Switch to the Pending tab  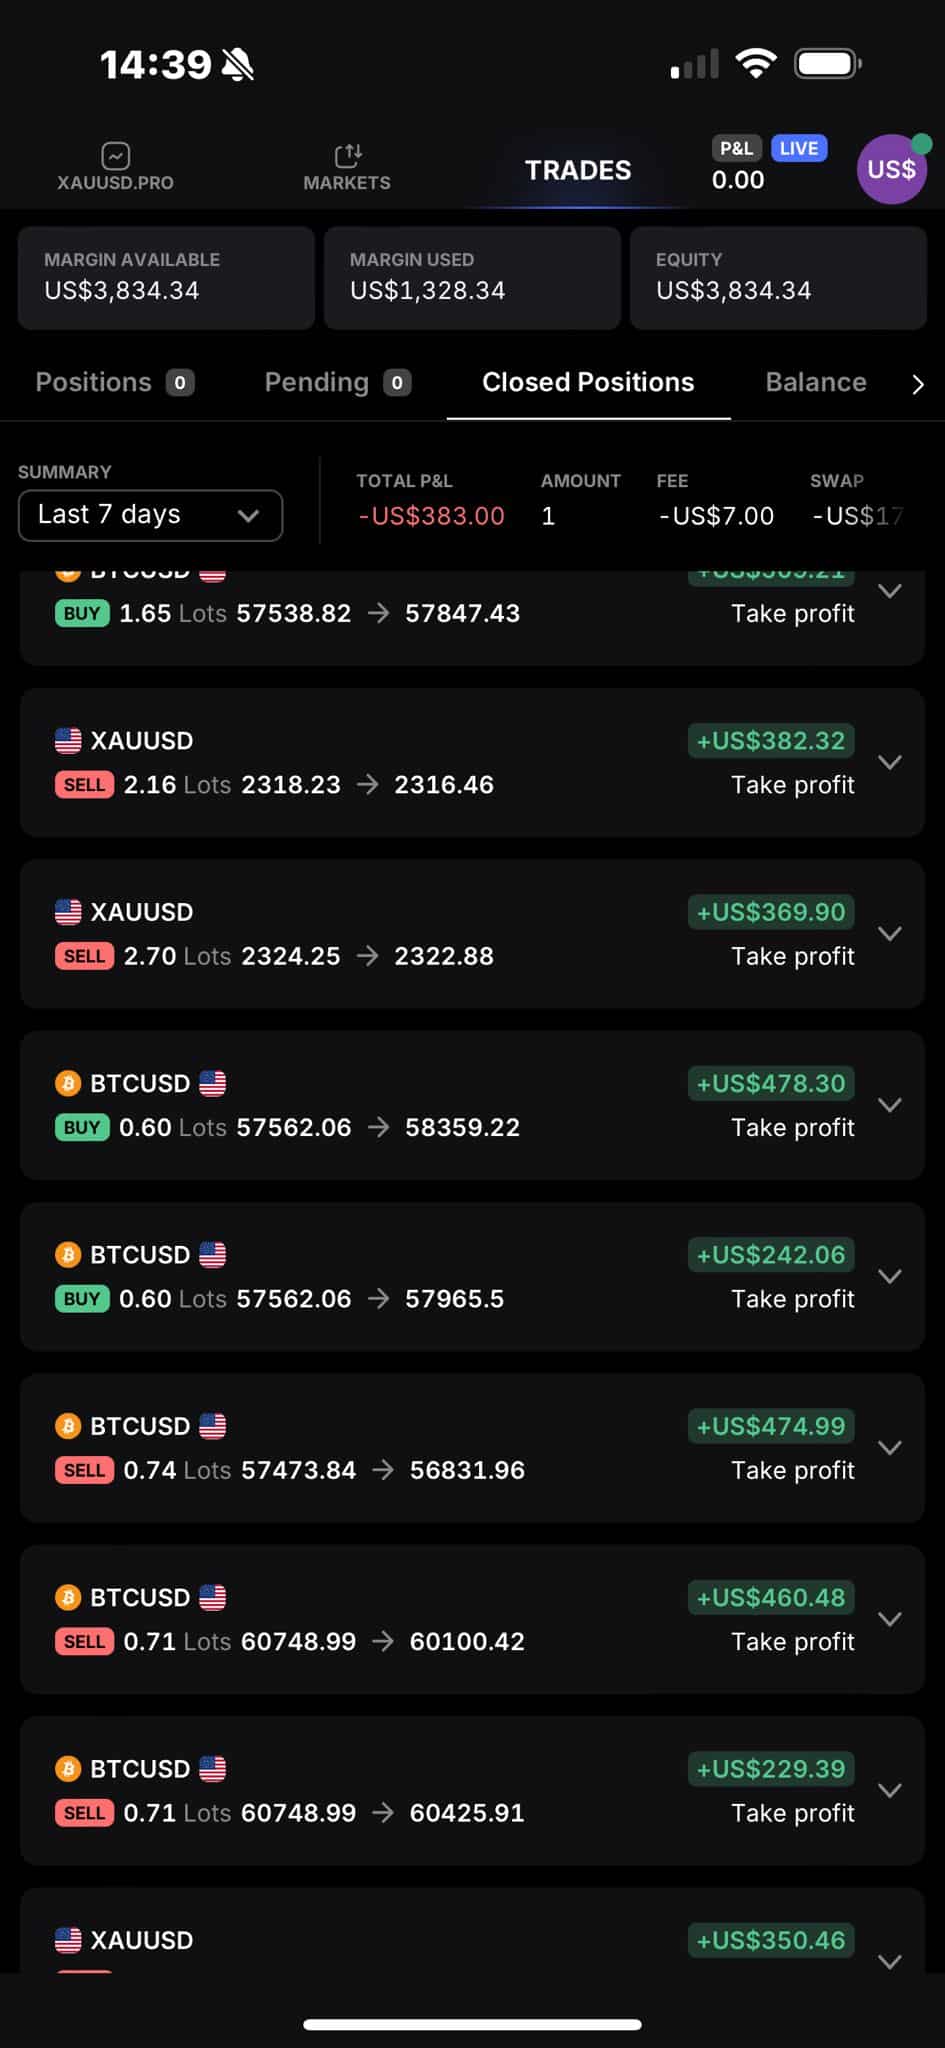coord(337,382)
